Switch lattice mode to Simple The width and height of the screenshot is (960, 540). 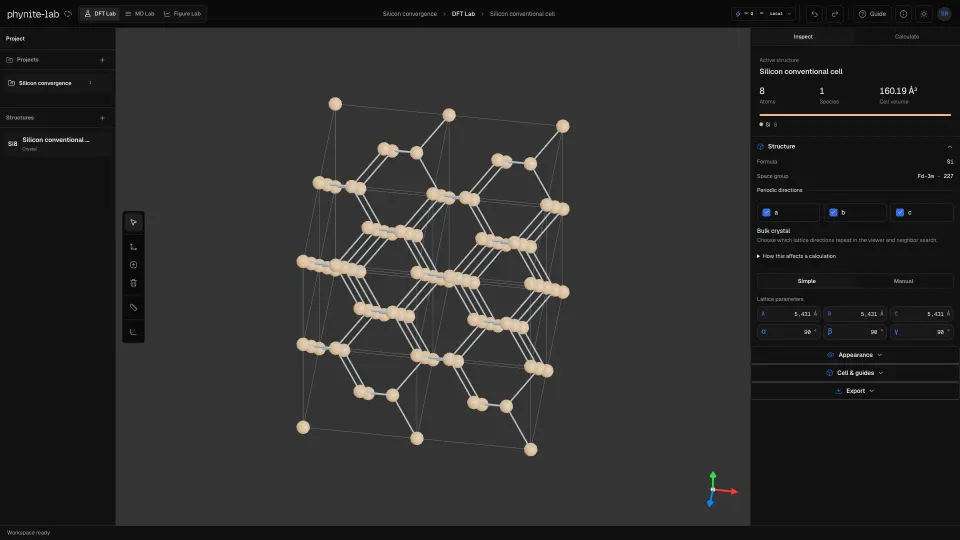coord(806,281)
